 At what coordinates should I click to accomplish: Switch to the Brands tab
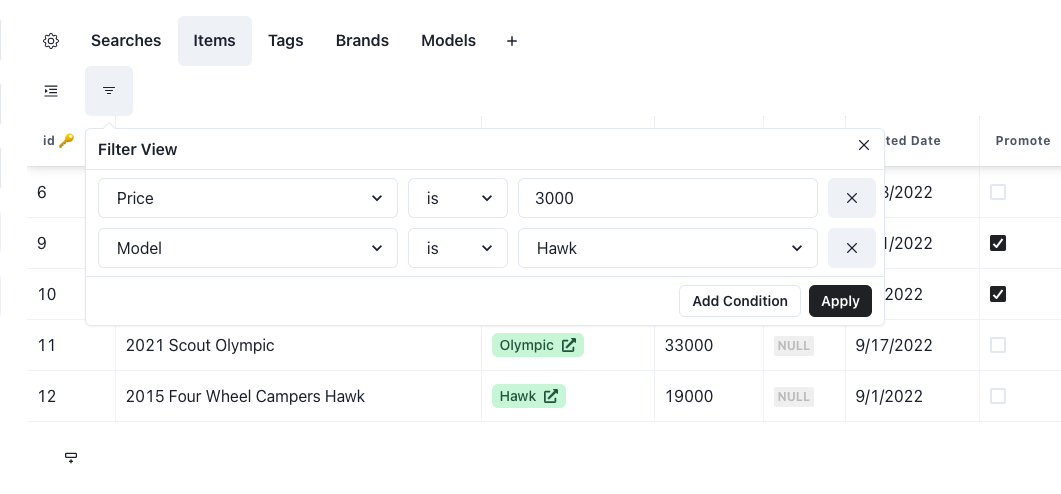(x=362, y=41)
